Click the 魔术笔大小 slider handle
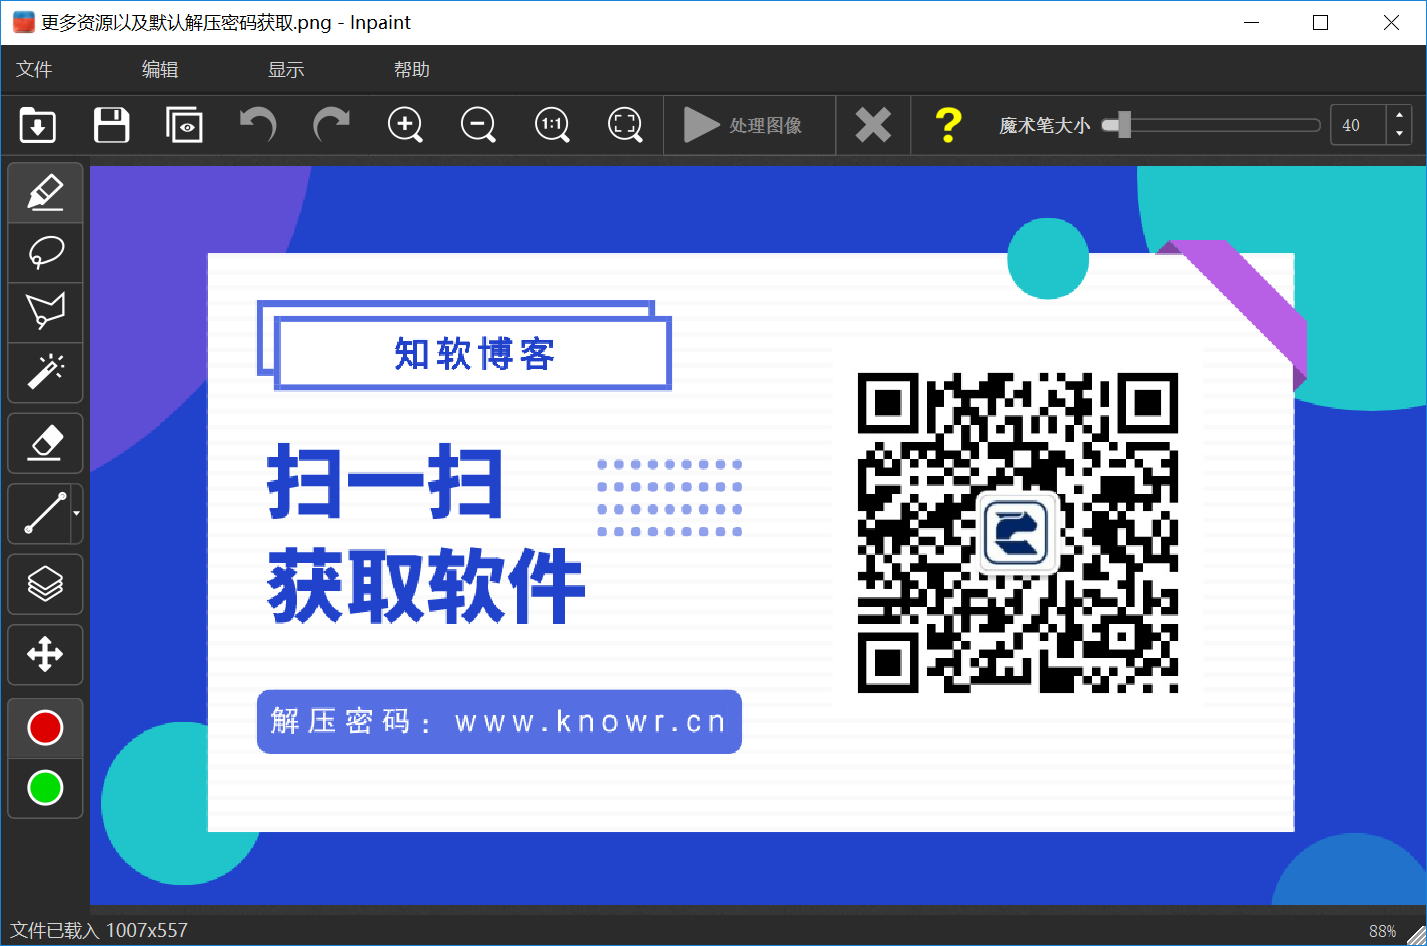This screenshot has height=946, width=1427. click(x=1124, y=125)
